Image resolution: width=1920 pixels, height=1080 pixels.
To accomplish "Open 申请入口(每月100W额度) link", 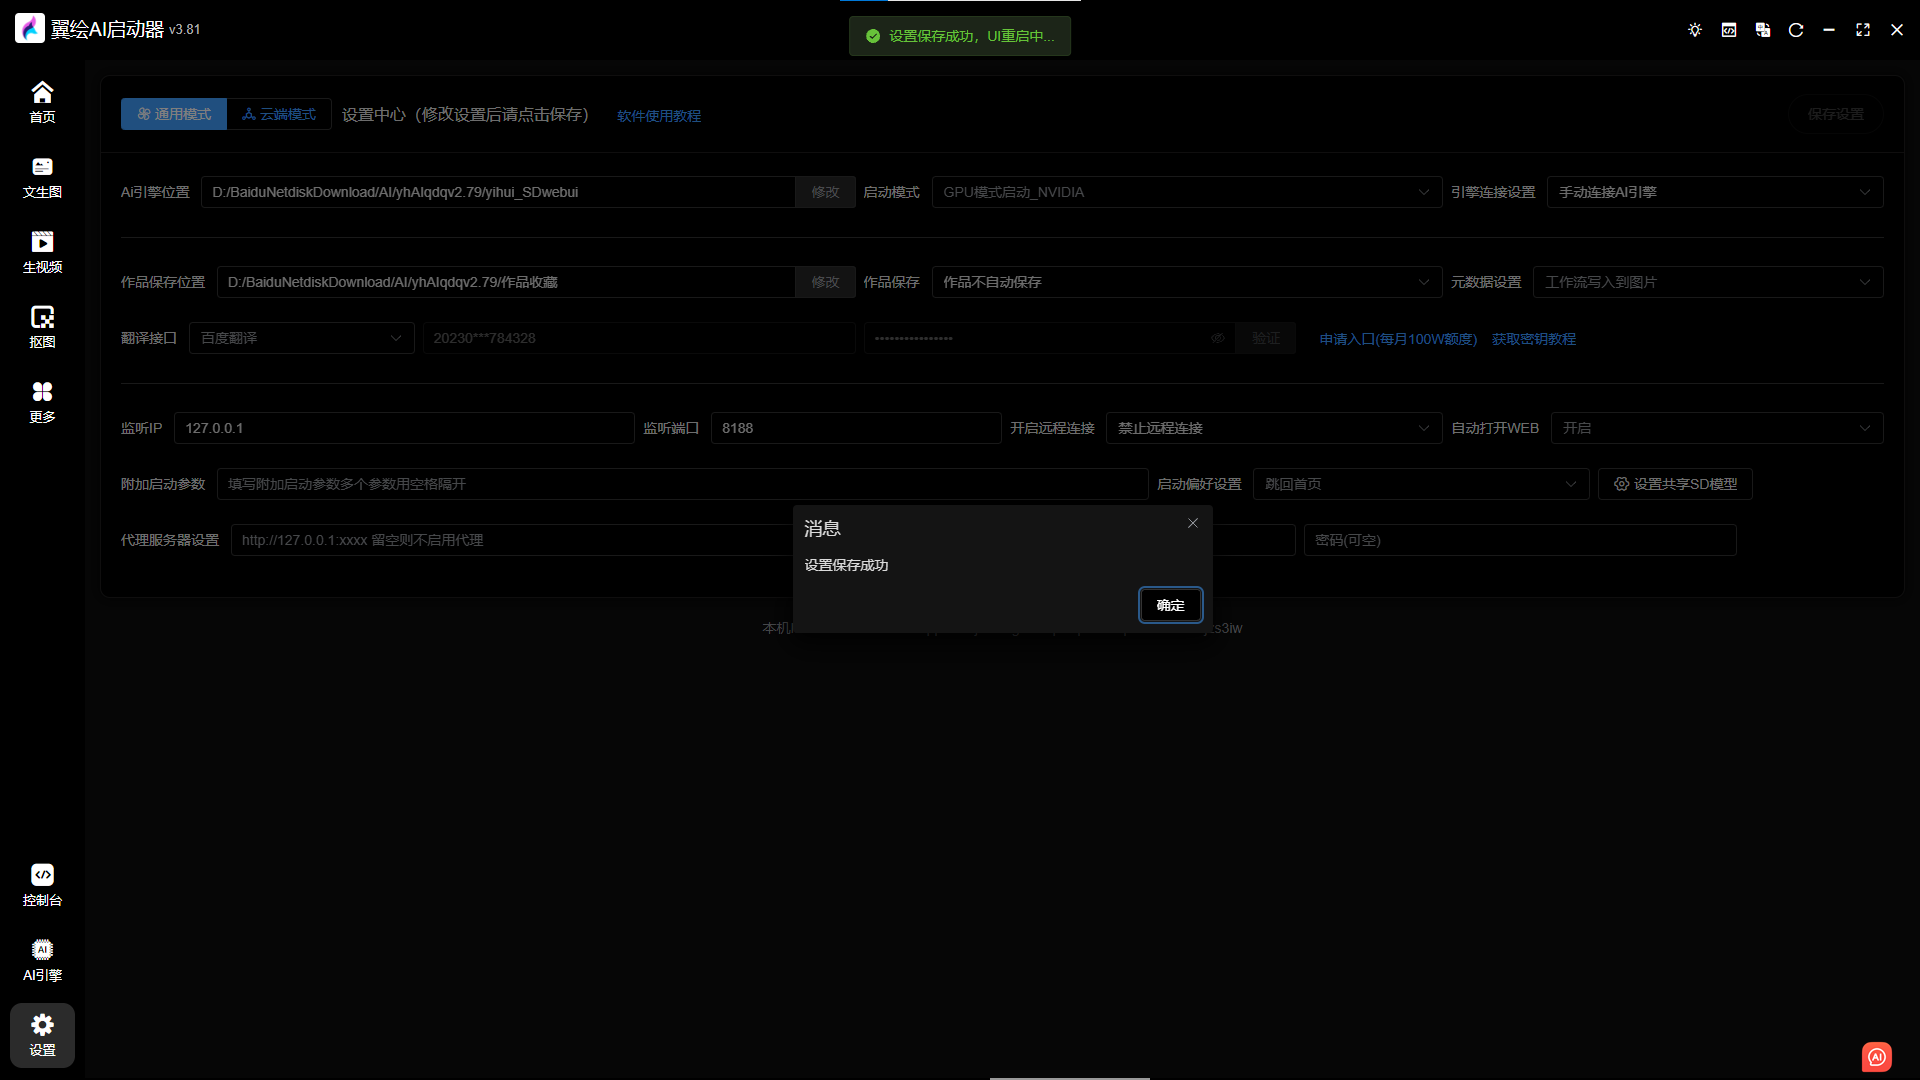I will [x=1398, y=339].
